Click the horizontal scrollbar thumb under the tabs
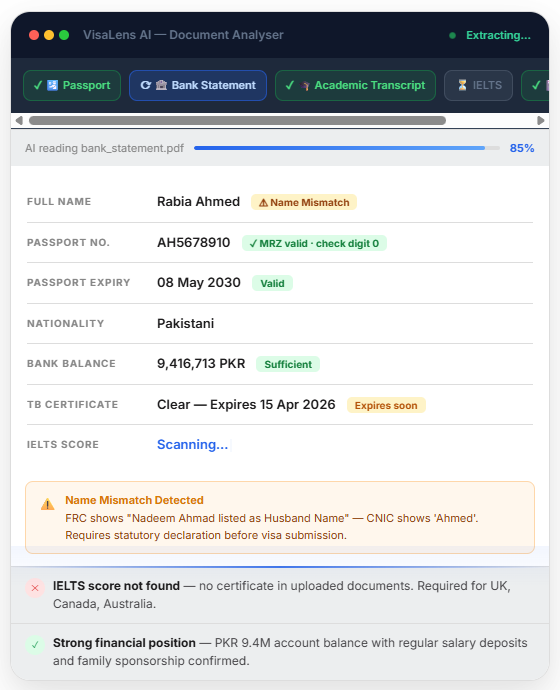The width and height of the screenshot is (560, 690). tap(237, 121)
